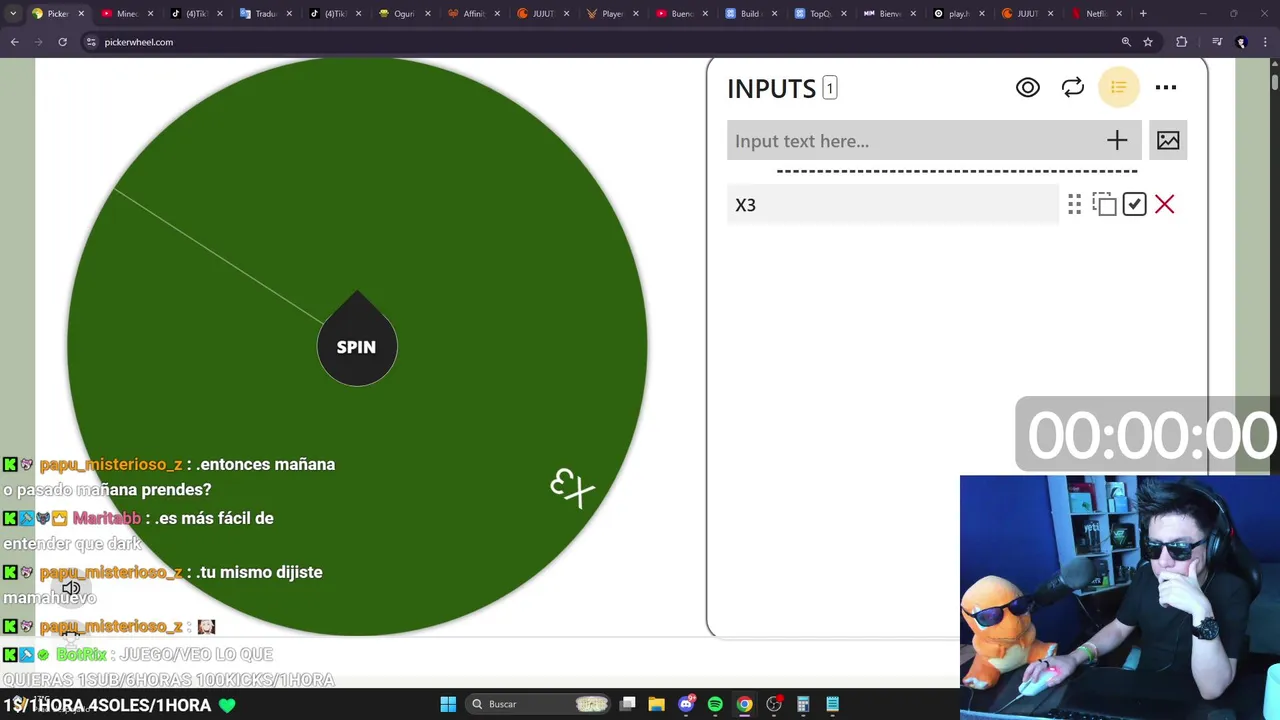Bookmark this page with the star icon
Screen dimensions: 1280x720
(1148, 42)
